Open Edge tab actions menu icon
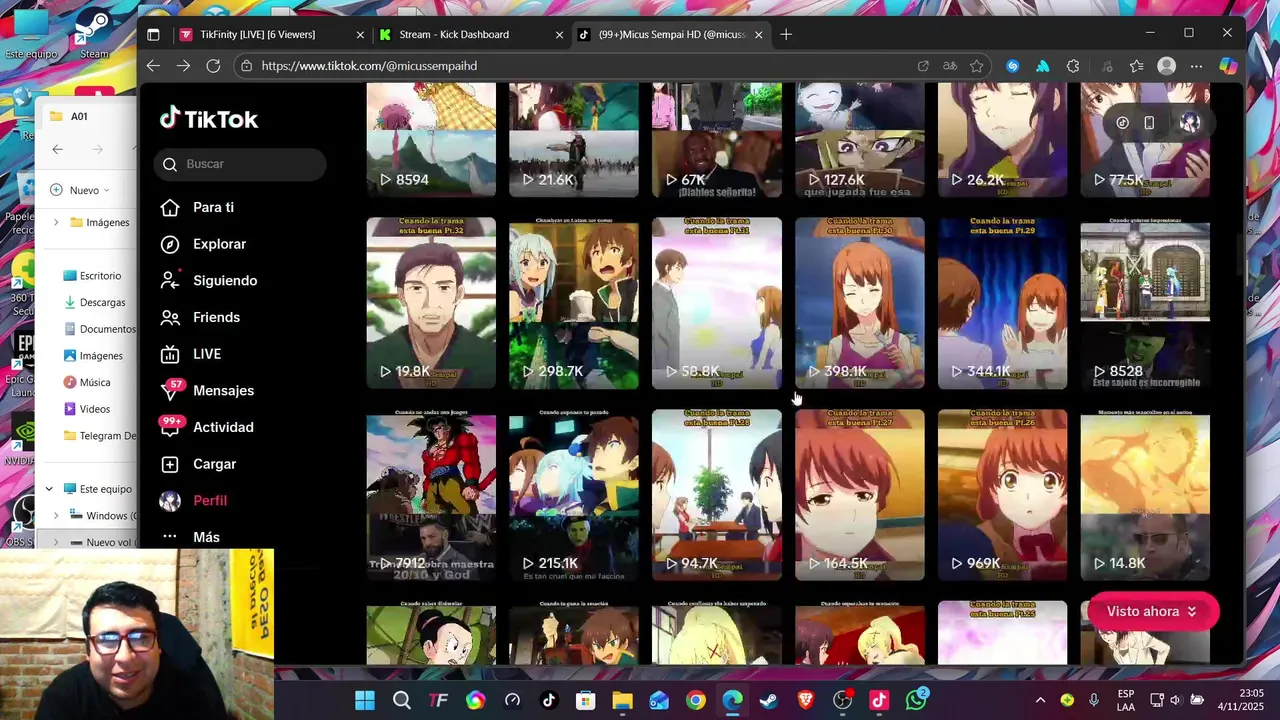This screenshot has width=1280, height=720. click(x=153, y=34)
